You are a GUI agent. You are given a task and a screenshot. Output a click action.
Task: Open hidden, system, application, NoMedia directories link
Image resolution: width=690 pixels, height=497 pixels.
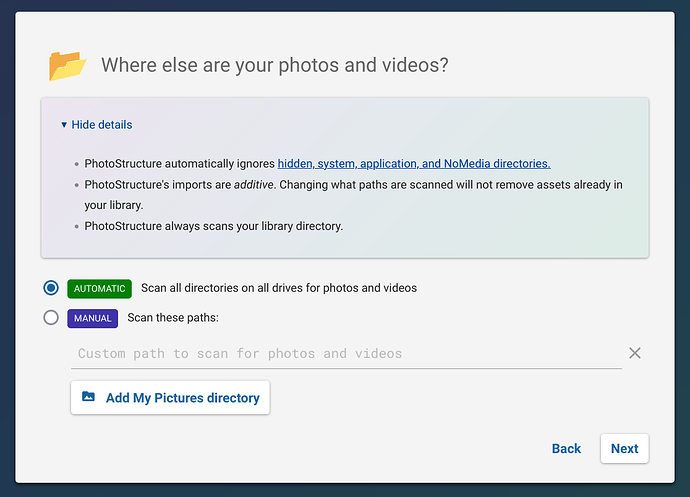tap(414, 164)
